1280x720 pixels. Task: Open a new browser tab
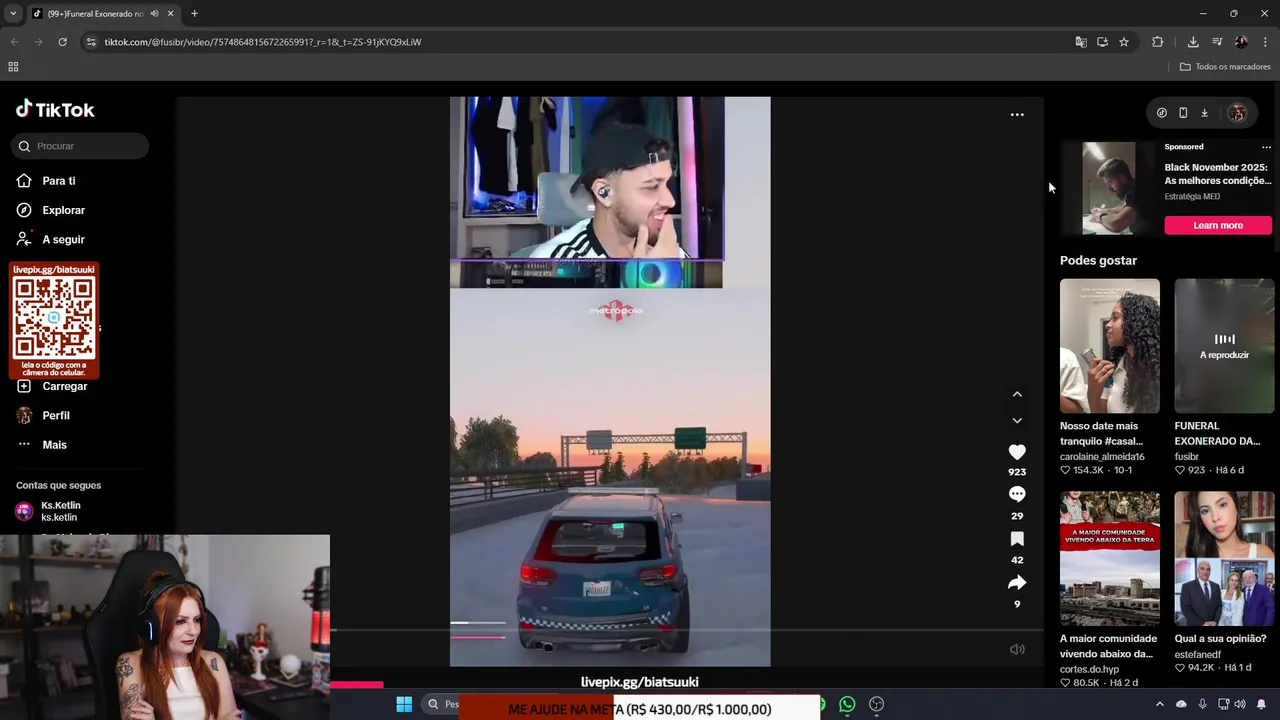(x=194, y=14)
